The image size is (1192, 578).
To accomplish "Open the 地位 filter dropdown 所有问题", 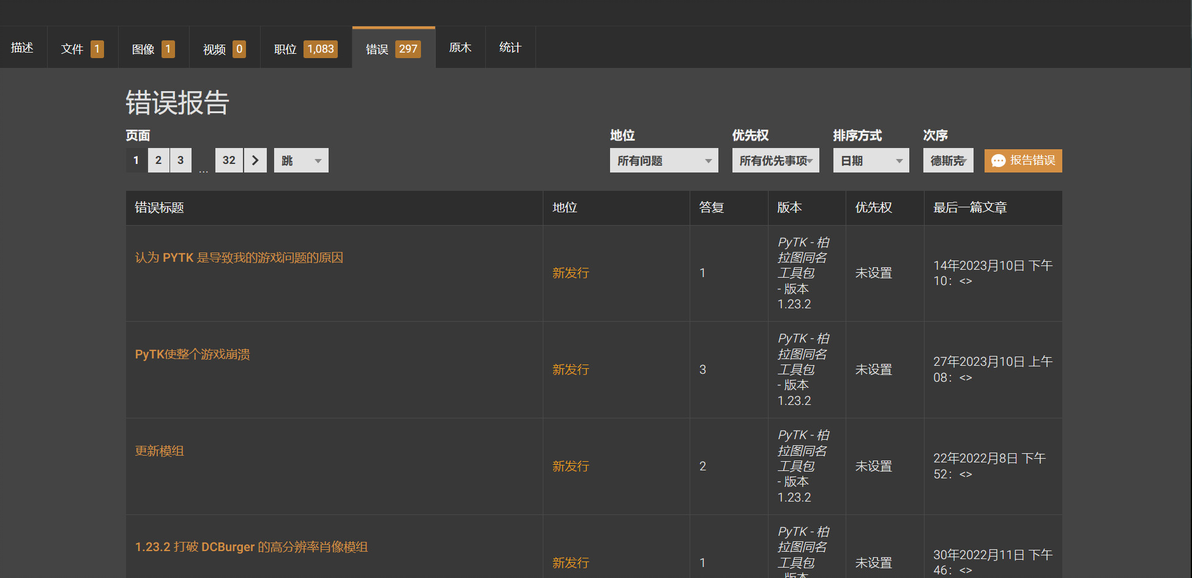I will click(x=664, y=160).
